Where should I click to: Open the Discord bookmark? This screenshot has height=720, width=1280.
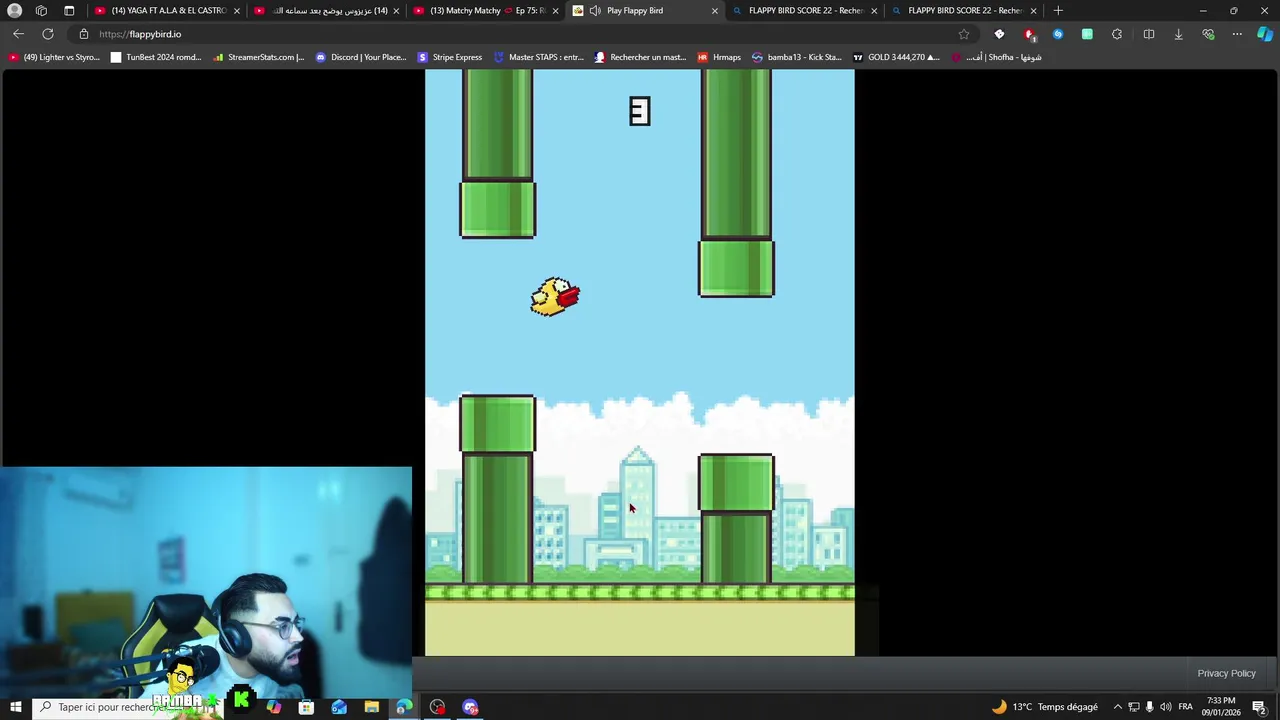(x=361, y=57)
